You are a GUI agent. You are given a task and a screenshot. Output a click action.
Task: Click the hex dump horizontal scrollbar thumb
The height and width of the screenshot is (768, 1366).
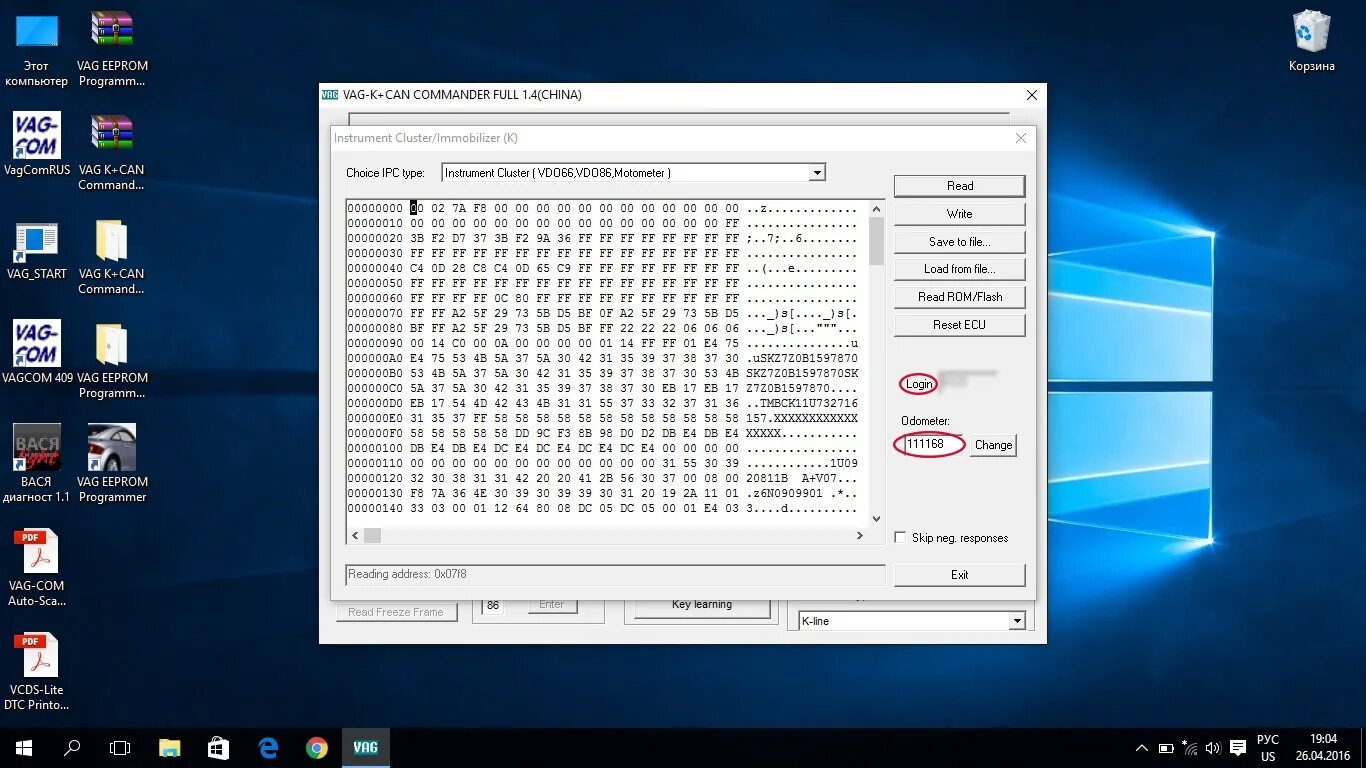tap(372, 536)
